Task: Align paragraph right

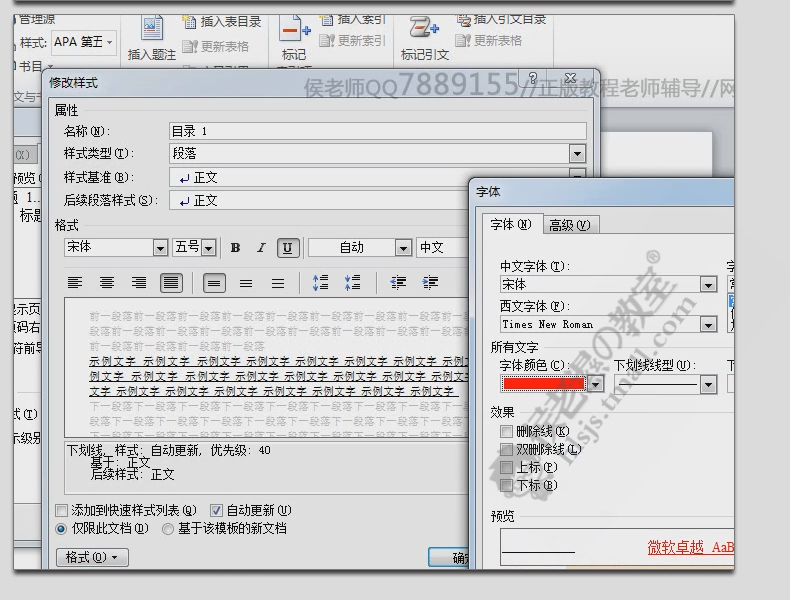Action: 139,283
